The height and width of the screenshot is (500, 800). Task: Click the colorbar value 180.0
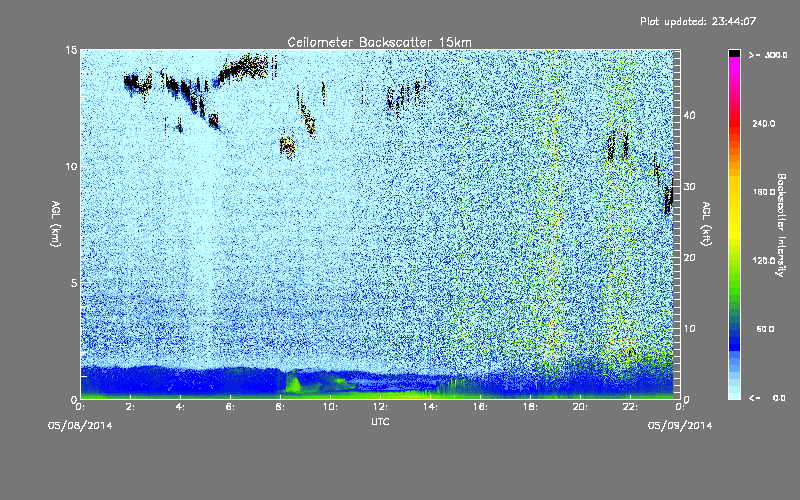click(x=764, y=192)
